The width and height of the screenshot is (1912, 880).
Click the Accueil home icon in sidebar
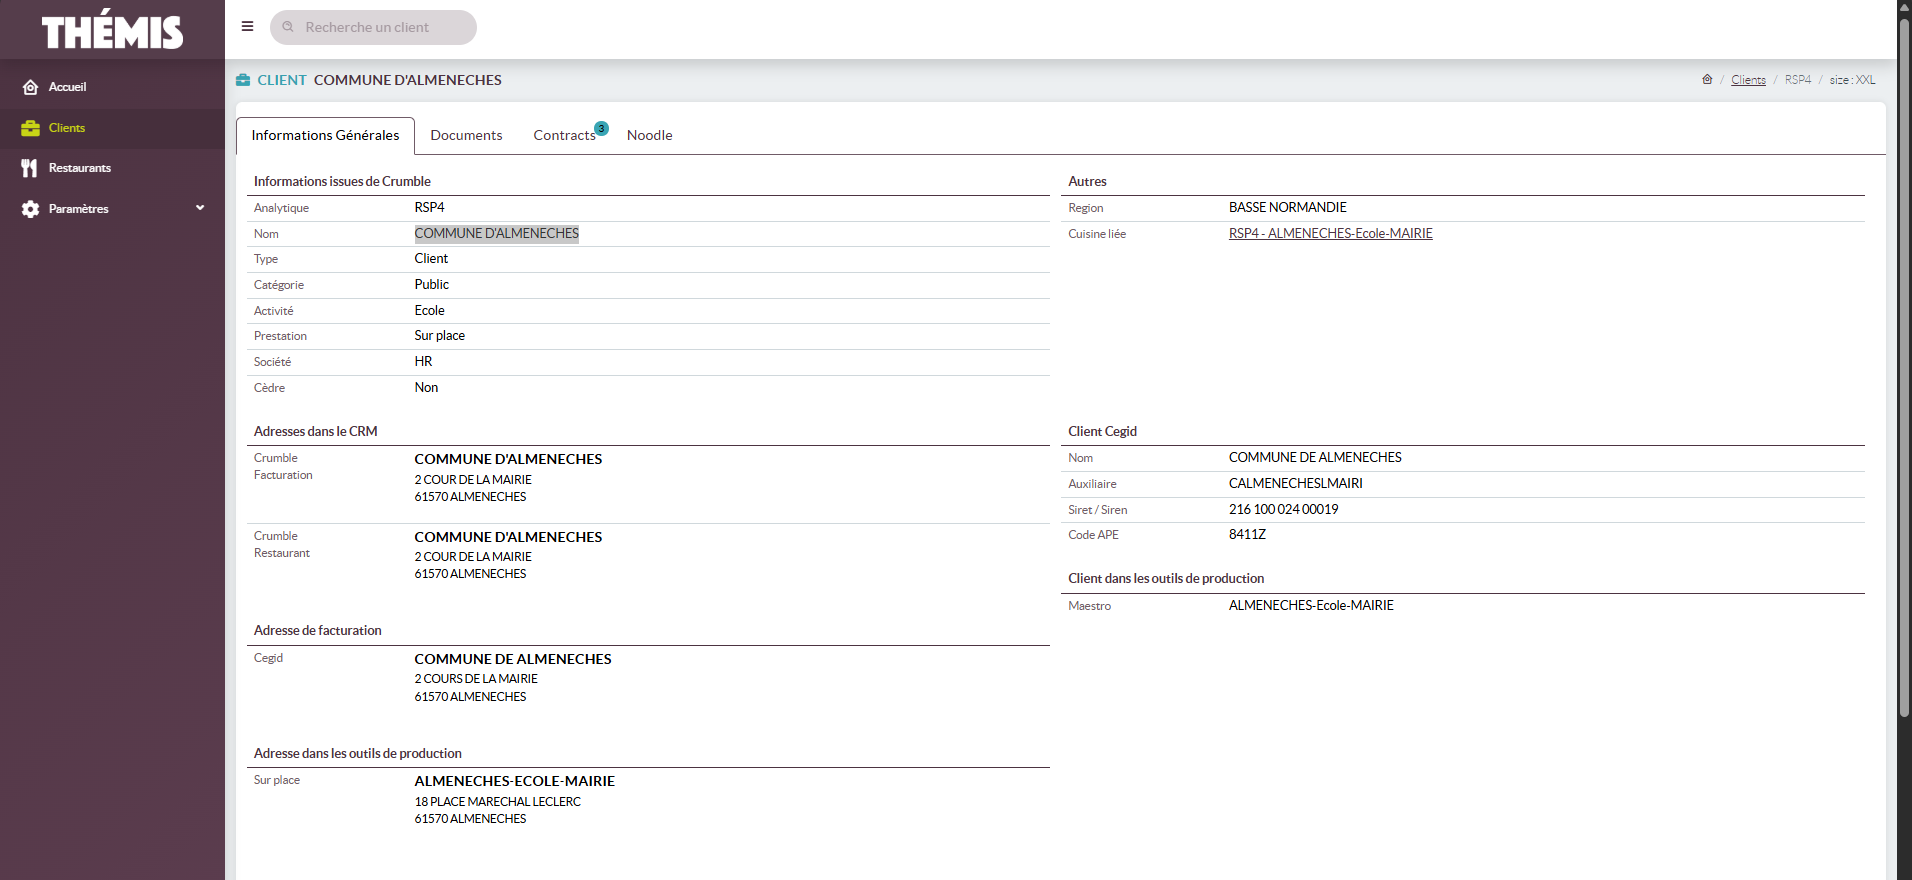(x=31, y=87)
